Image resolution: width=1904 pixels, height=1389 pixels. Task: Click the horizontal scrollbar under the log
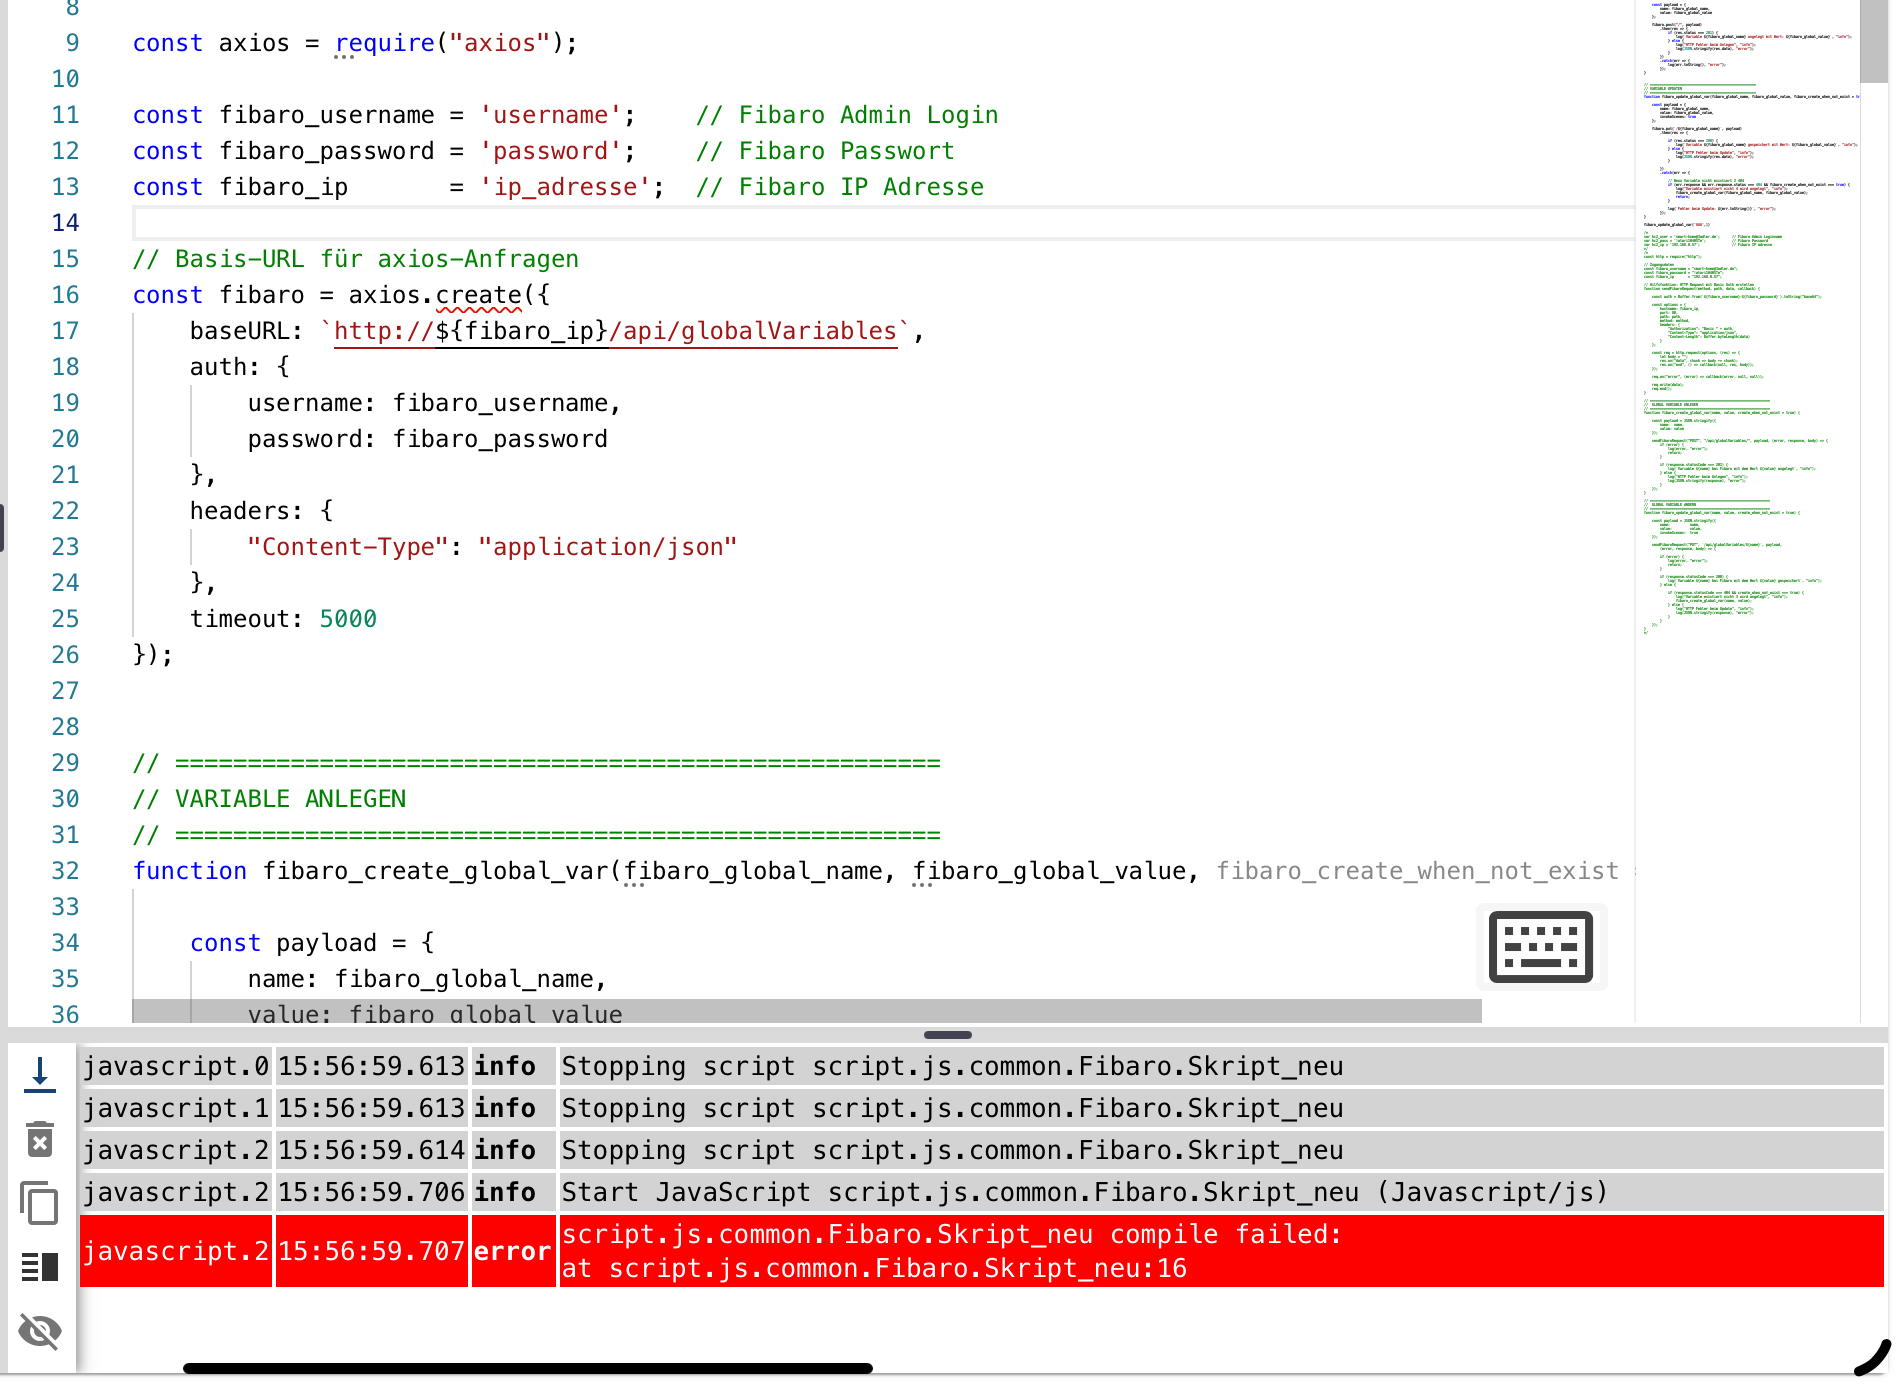click(x=528, y=1368)
